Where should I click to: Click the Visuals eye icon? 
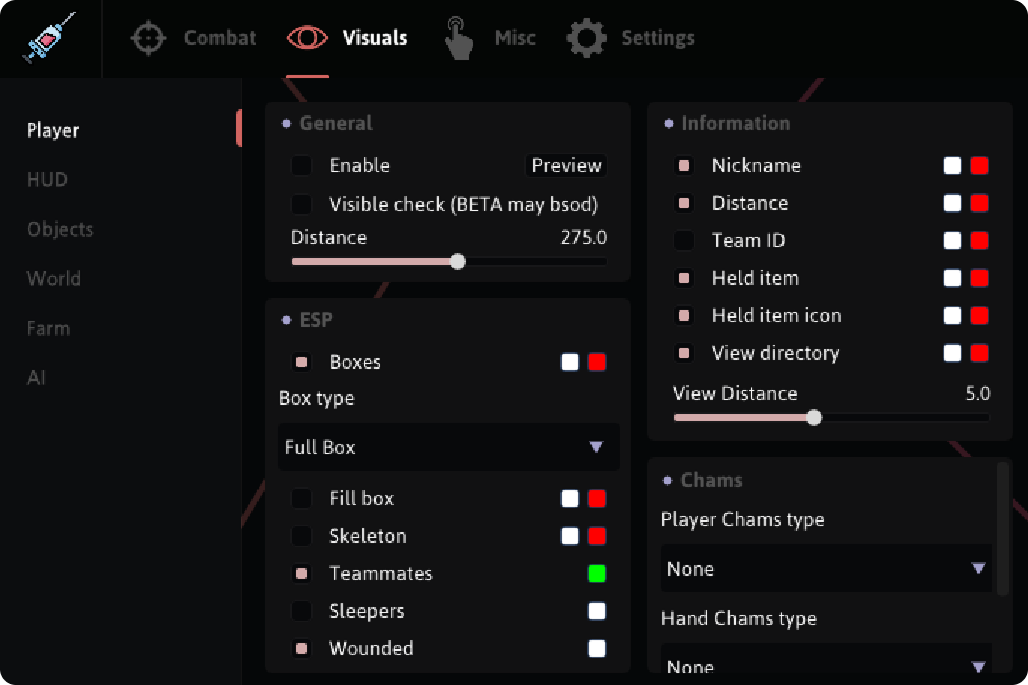pyautogui.click(x=306, y=38)
